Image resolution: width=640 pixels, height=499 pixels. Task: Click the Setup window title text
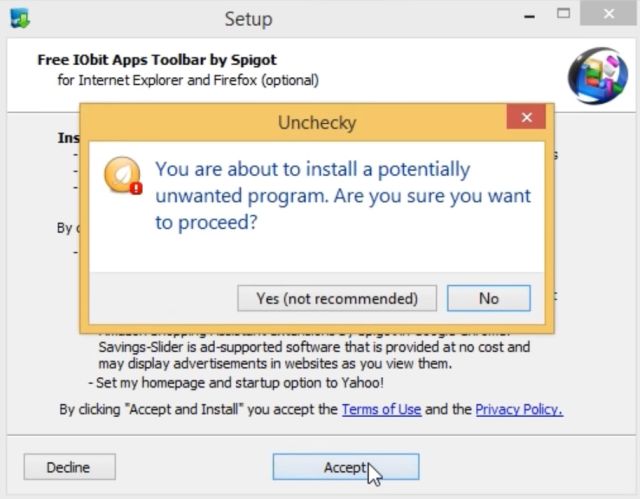(249, 19)
